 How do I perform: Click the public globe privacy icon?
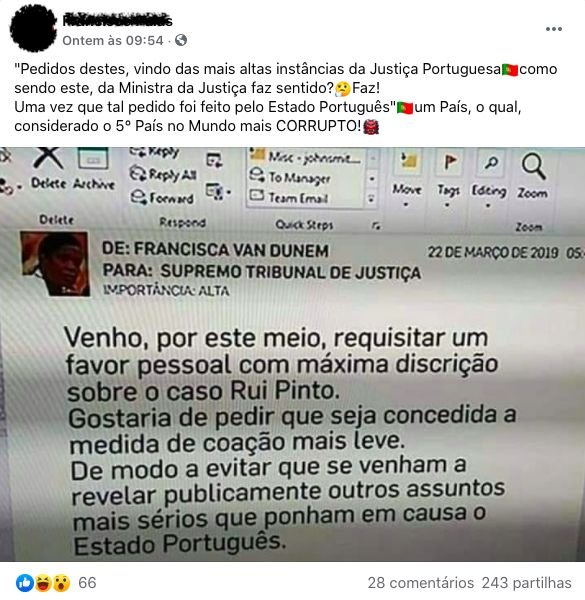[181, 40]
